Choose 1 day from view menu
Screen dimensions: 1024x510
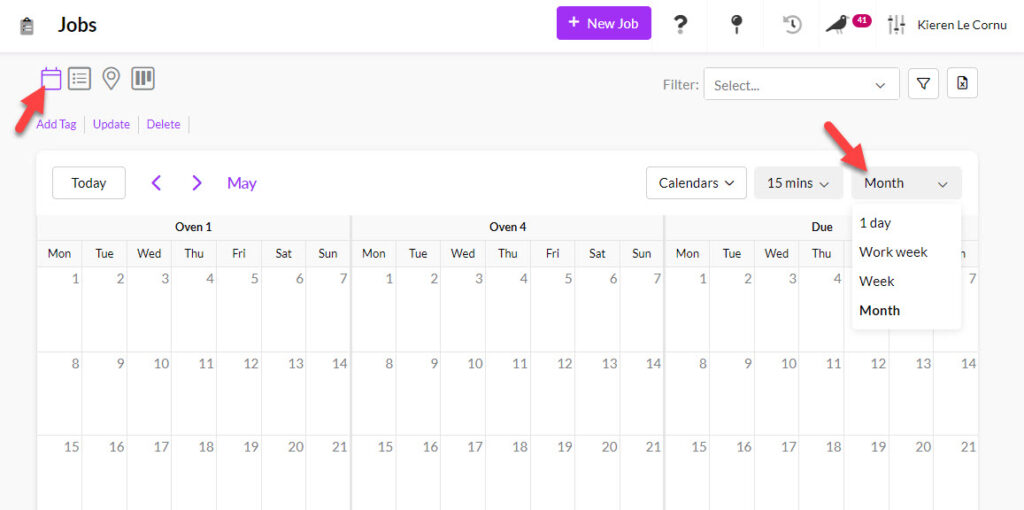[x=875, y=223]
